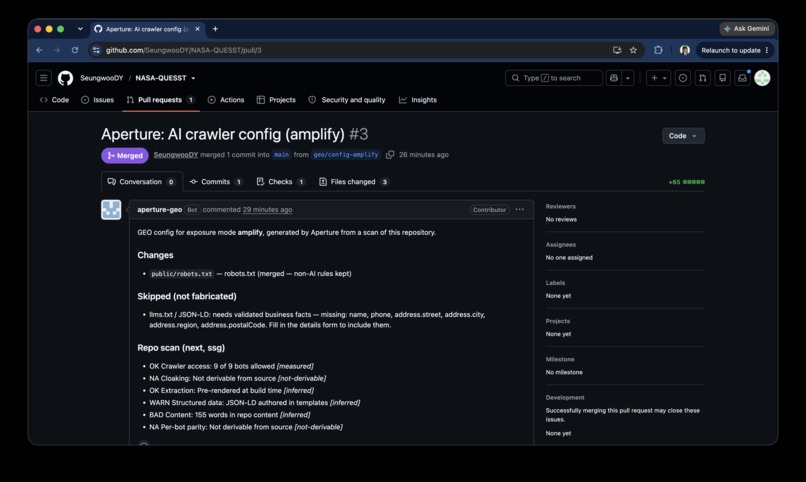
Task: Open SeungwooDY author link under PR title
Action: (176, 155)
